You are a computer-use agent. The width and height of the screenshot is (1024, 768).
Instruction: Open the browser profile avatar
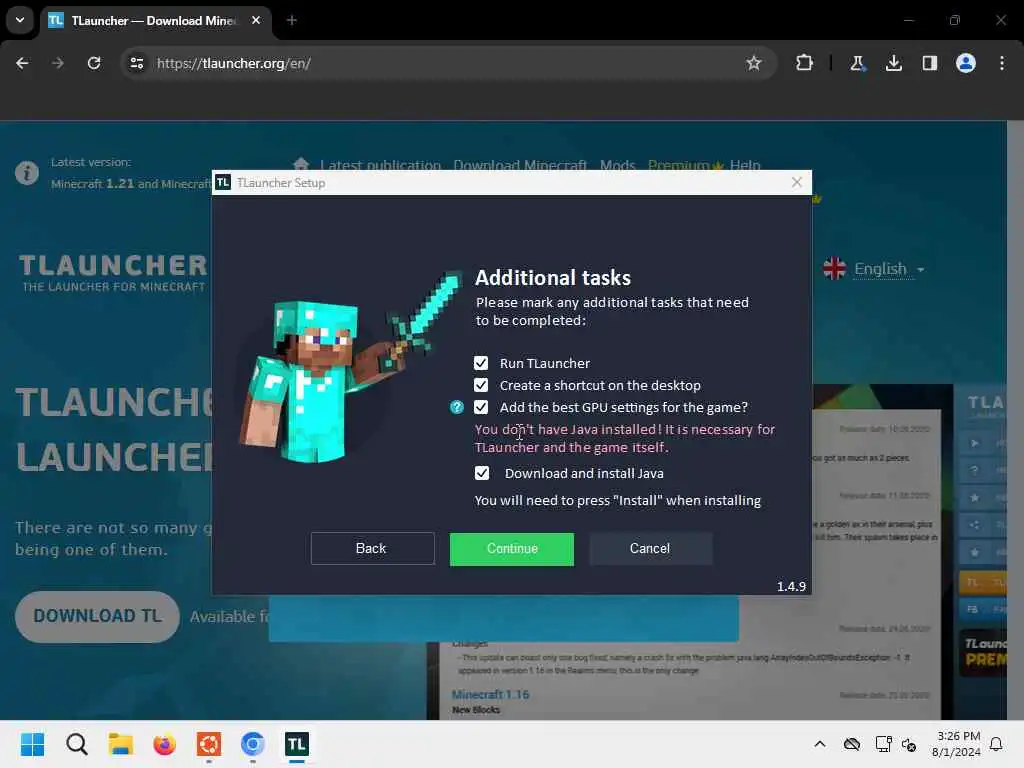966,63
